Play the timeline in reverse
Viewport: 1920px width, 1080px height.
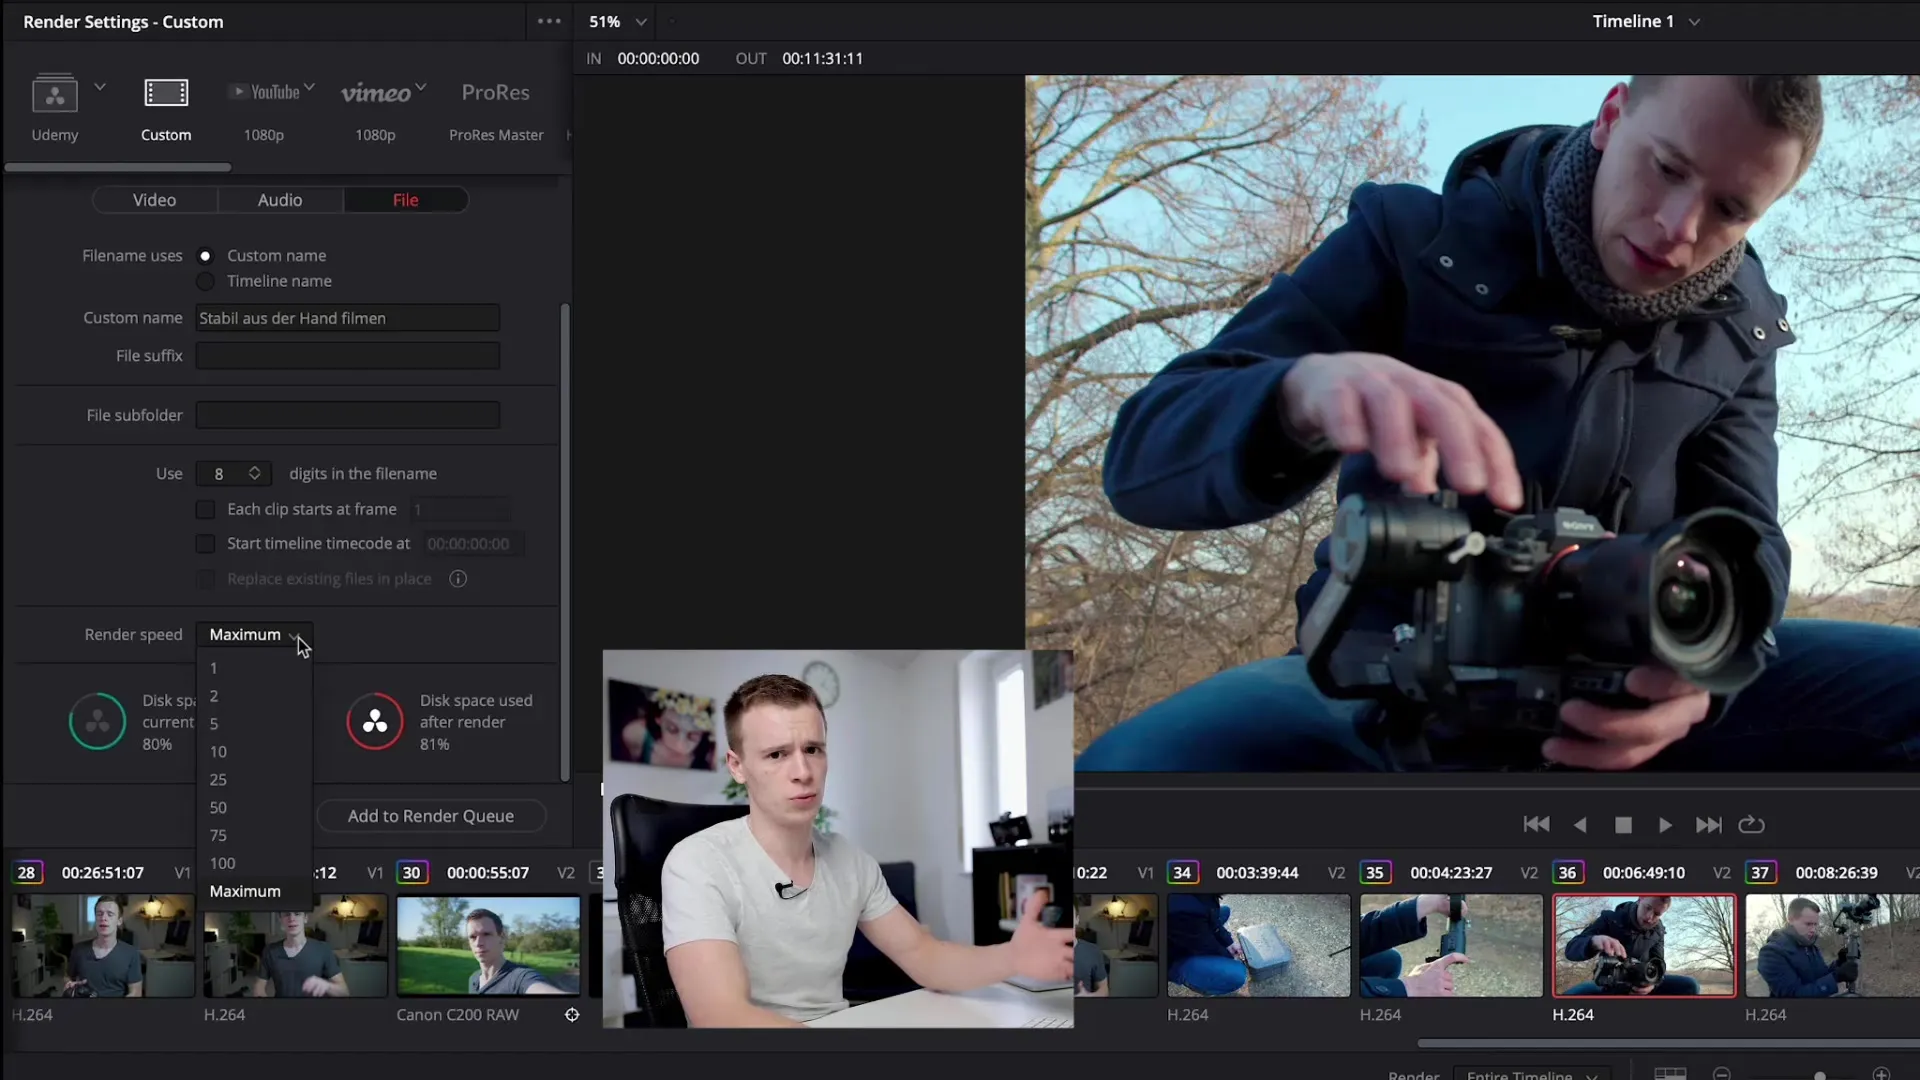pyautogui.click(x=1580, y=825)
